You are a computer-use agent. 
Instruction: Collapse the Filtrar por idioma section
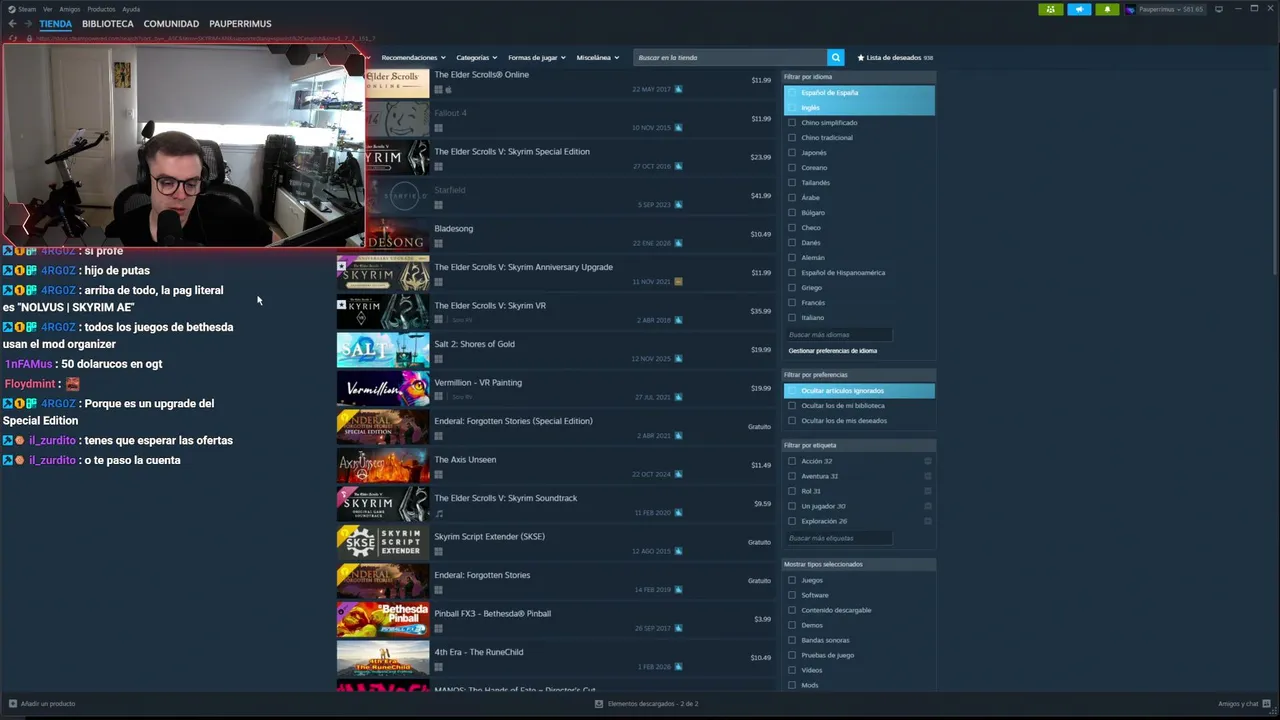[x=860, y=76]
